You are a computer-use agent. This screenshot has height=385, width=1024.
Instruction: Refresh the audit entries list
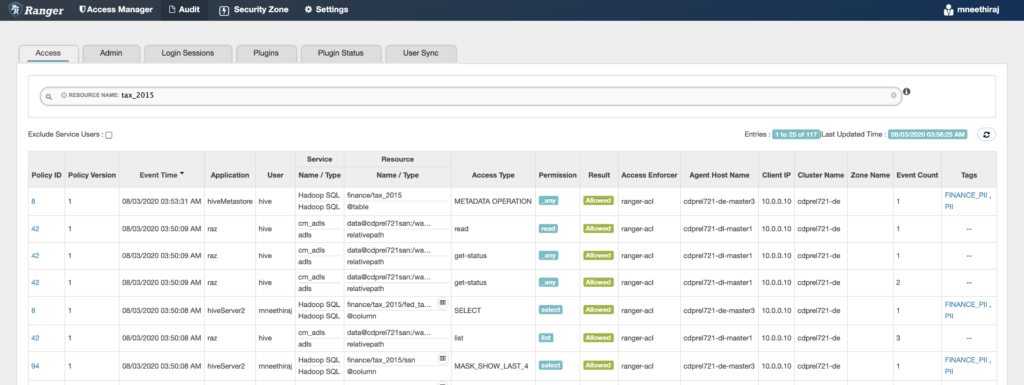(x=986, y=134)
